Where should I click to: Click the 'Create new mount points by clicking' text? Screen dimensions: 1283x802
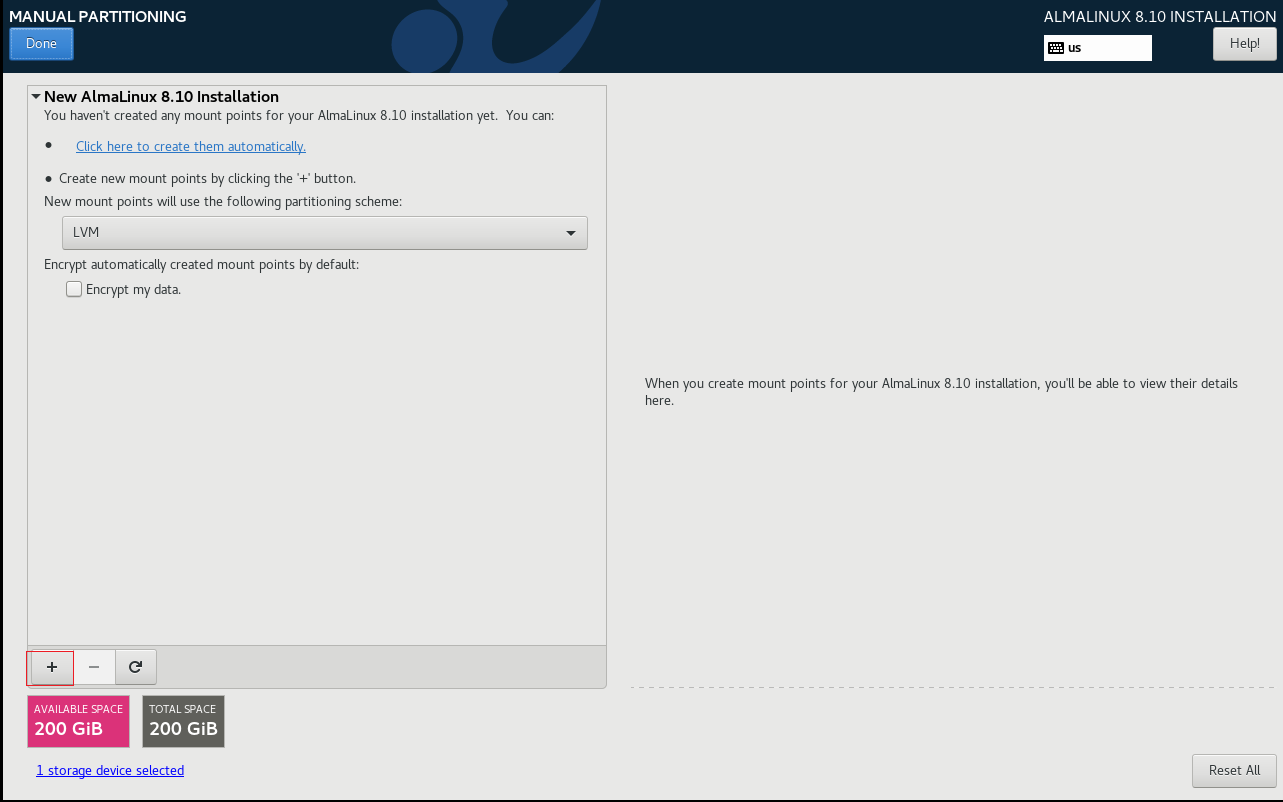click(x=207, y=179)
